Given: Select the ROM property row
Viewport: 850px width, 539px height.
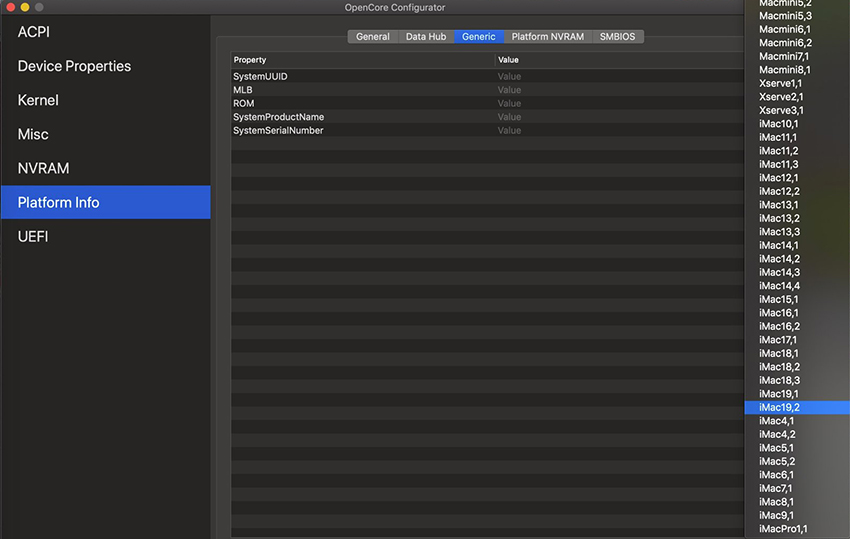Looking at the screenshot, I should [x=487, y=104].
